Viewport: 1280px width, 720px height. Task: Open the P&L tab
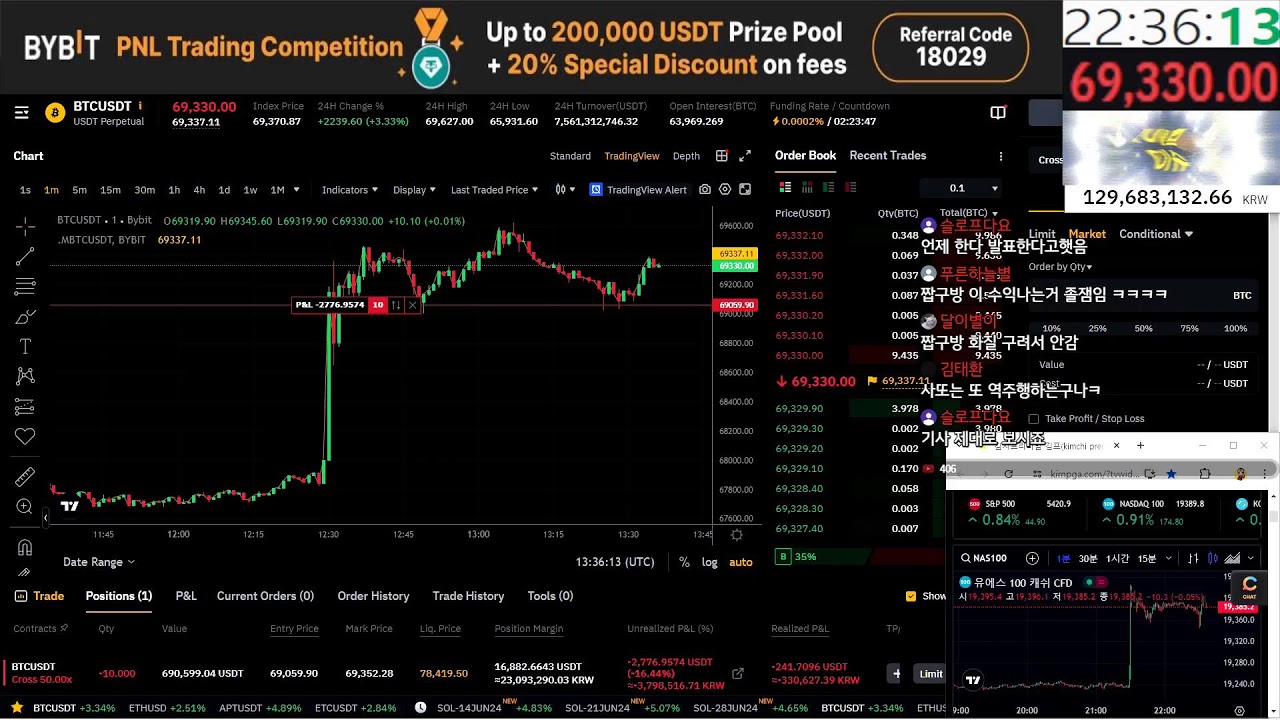[186, 596]
